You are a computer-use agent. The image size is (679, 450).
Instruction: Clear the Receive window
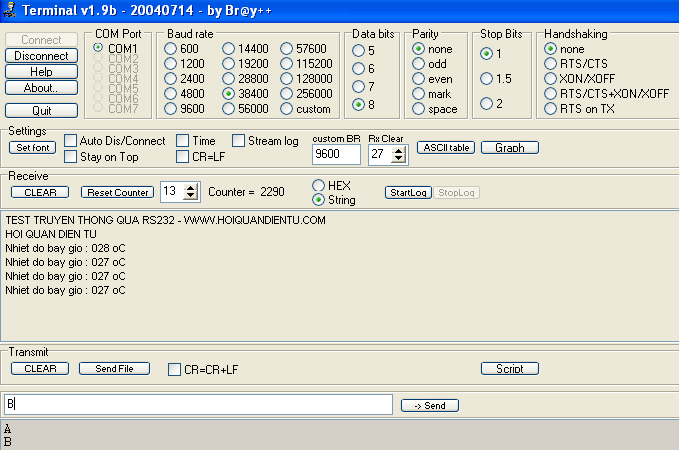tap(40, 192)
